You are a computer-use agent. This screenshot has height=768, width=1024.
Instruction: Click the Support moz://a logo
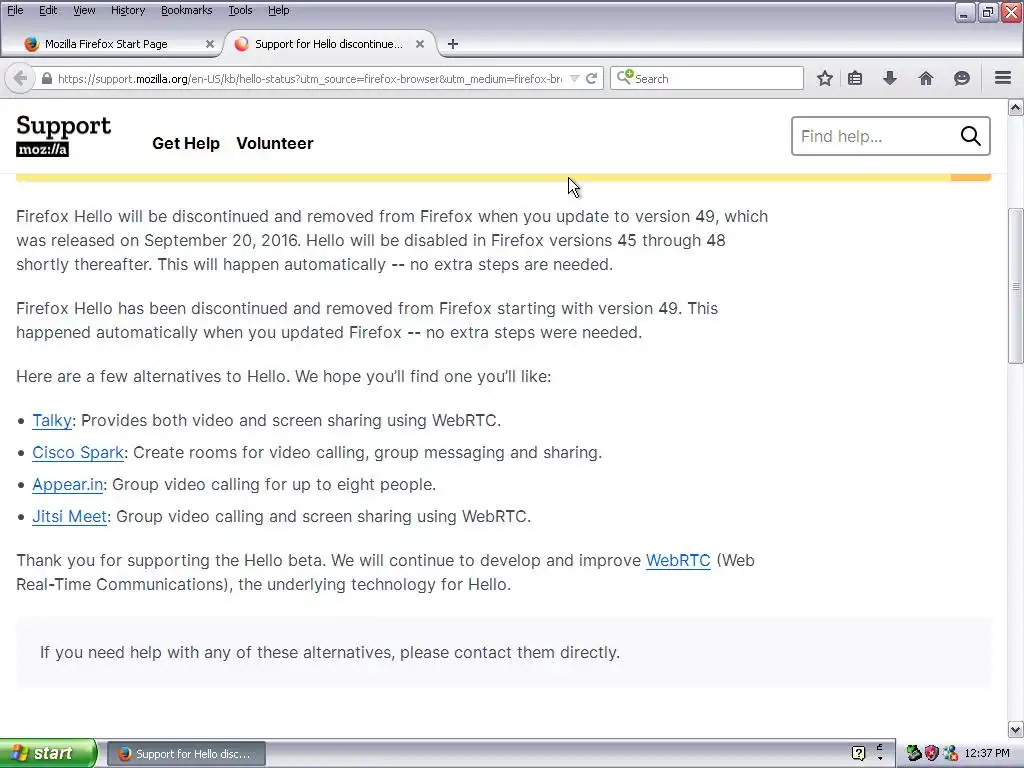63,136
